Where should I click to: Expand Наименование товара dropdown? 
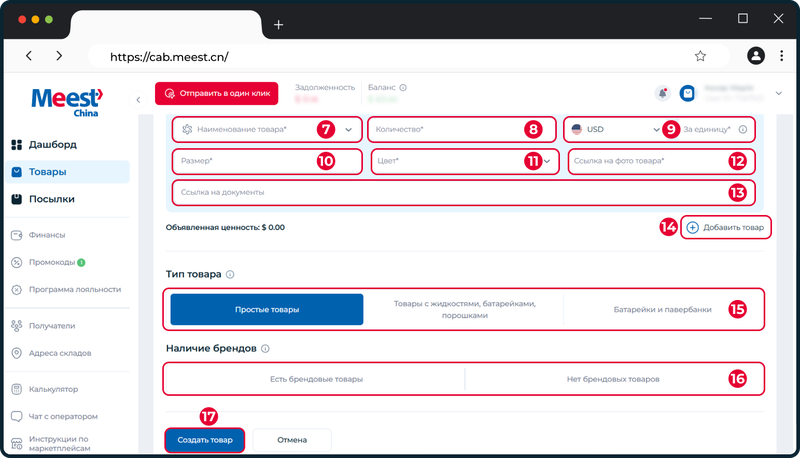pos(348,130)
